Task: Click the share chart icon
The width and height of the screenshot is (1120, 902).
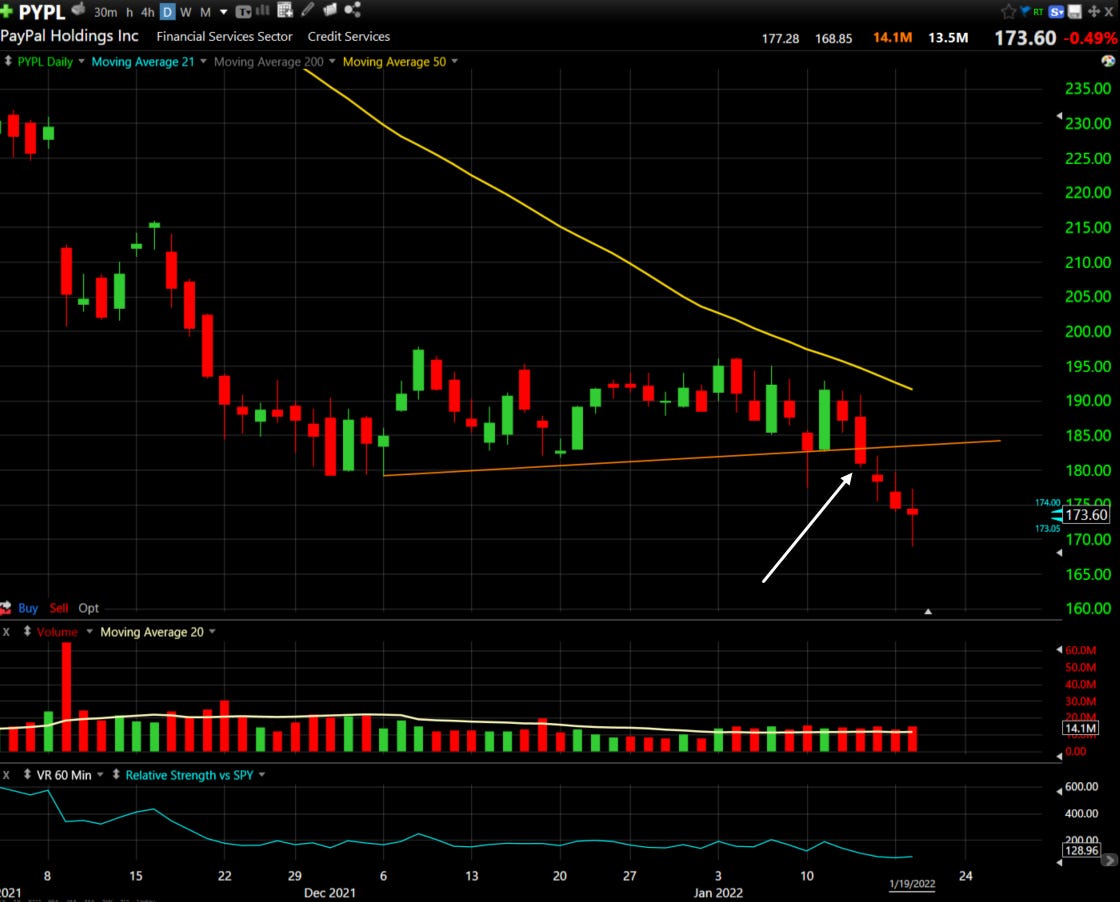Action: click(x=352, y=9)
